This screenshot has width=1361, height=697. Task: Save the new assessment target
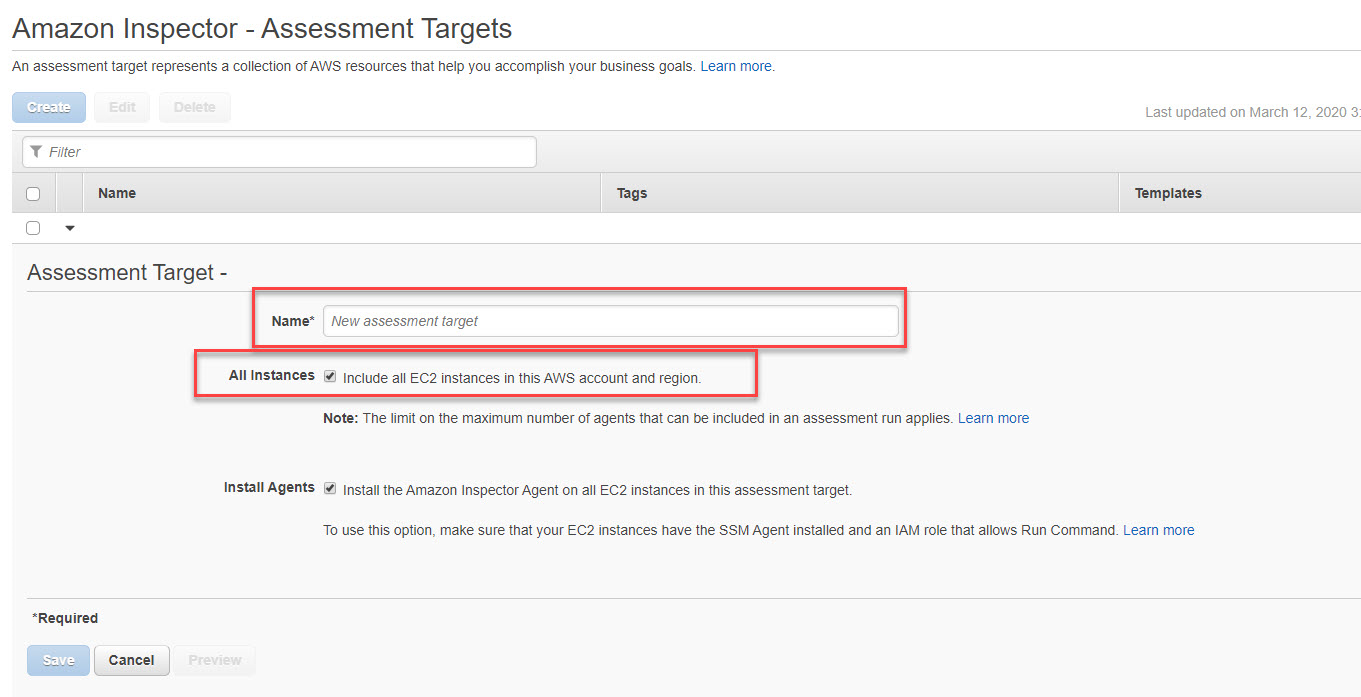(58, 660)
